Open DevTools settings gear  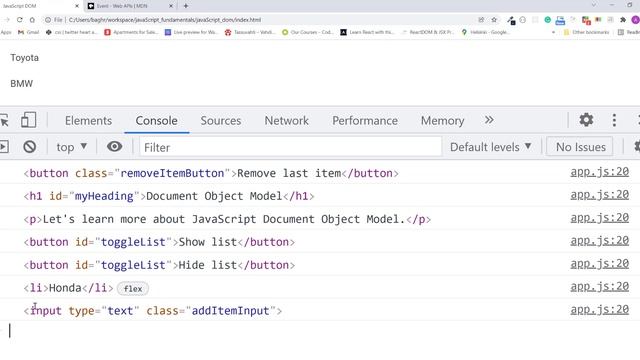point(586,120)
